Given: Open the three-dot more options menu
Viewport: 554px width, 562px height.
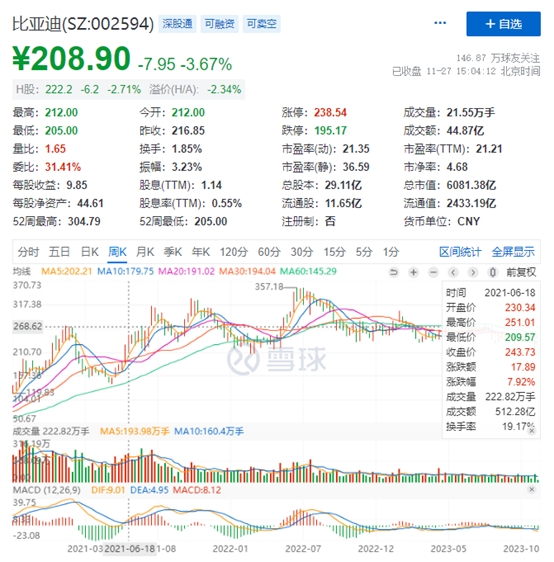Looking at the screenshot, I should (440, 23).
